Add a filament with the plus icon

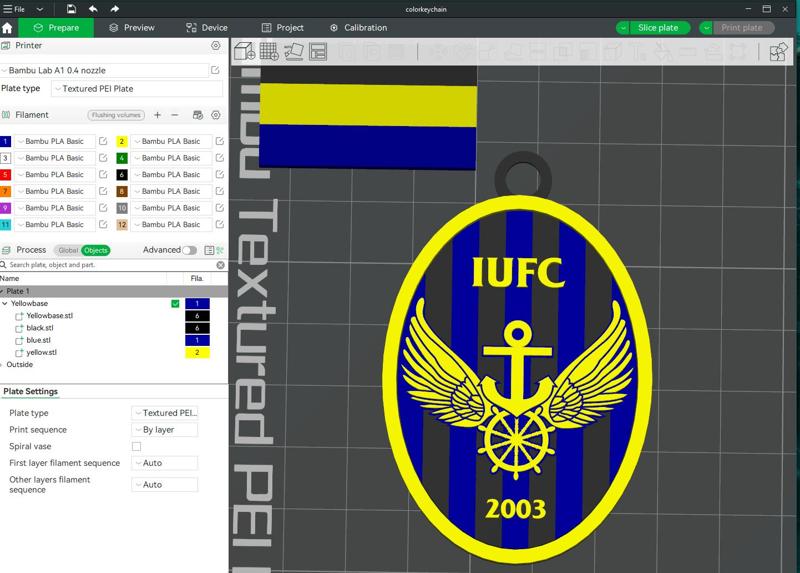(x=157, y=115)
